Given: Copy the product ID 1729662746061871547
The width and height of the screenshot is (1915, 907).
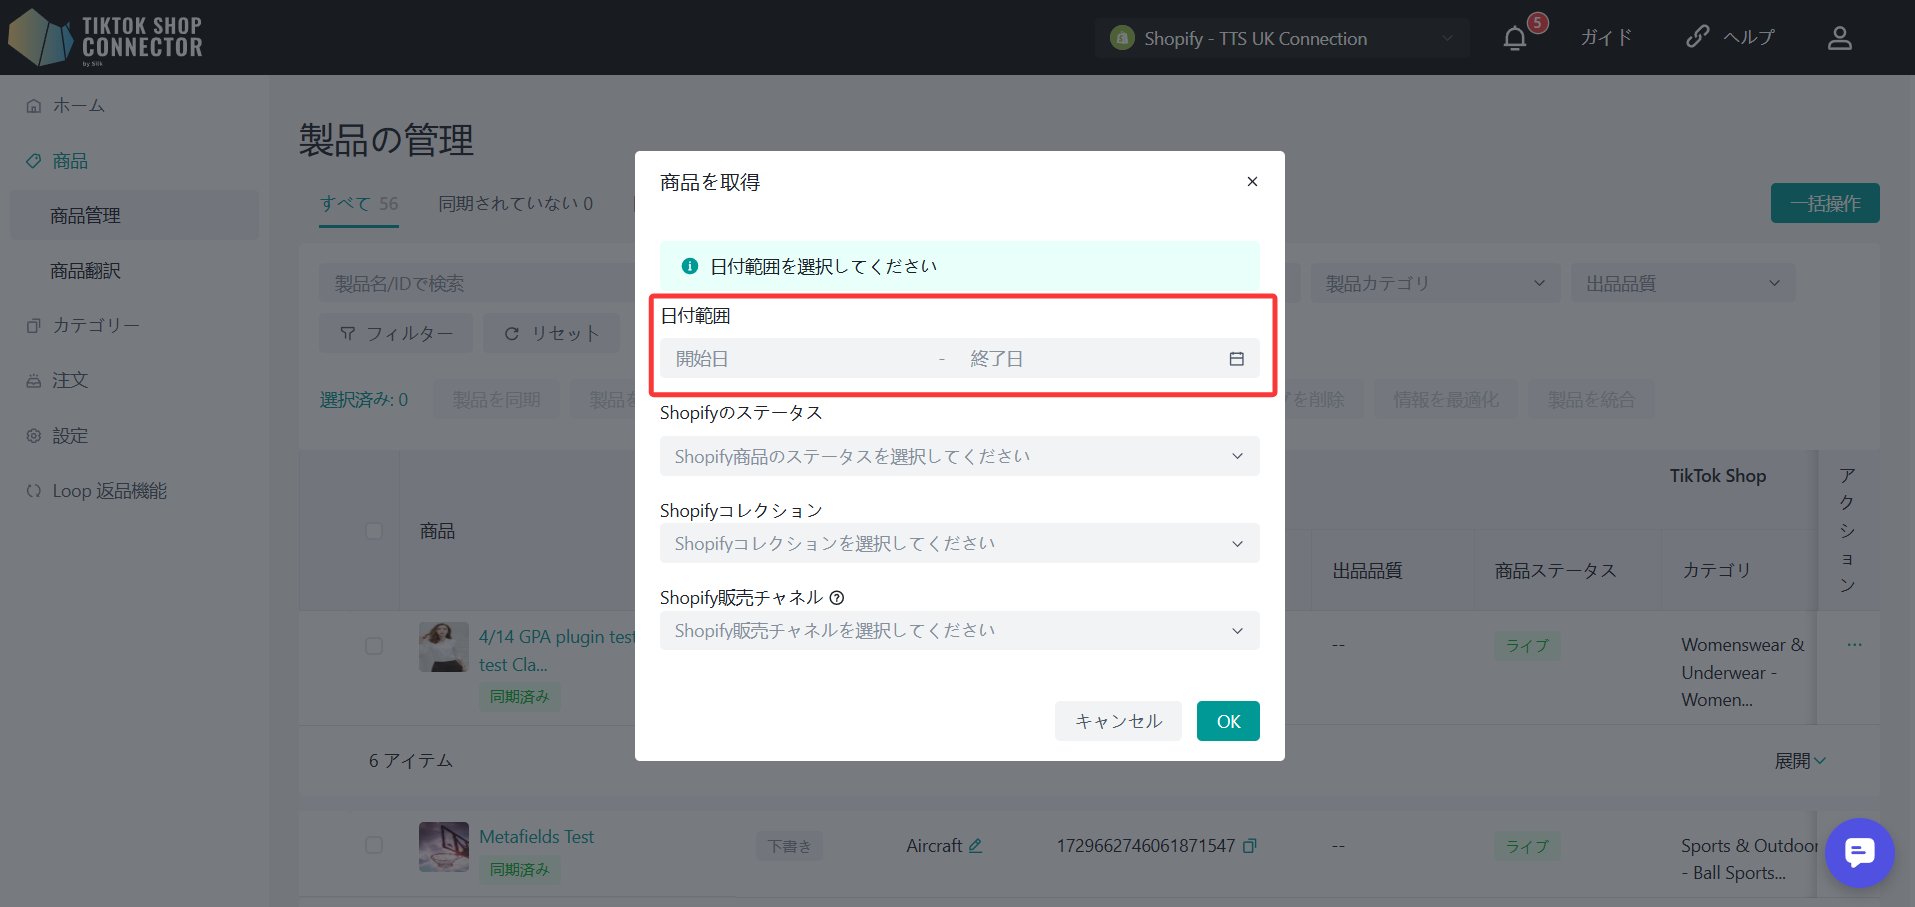Looking at the screenshot, I should tap(1249, 846).
